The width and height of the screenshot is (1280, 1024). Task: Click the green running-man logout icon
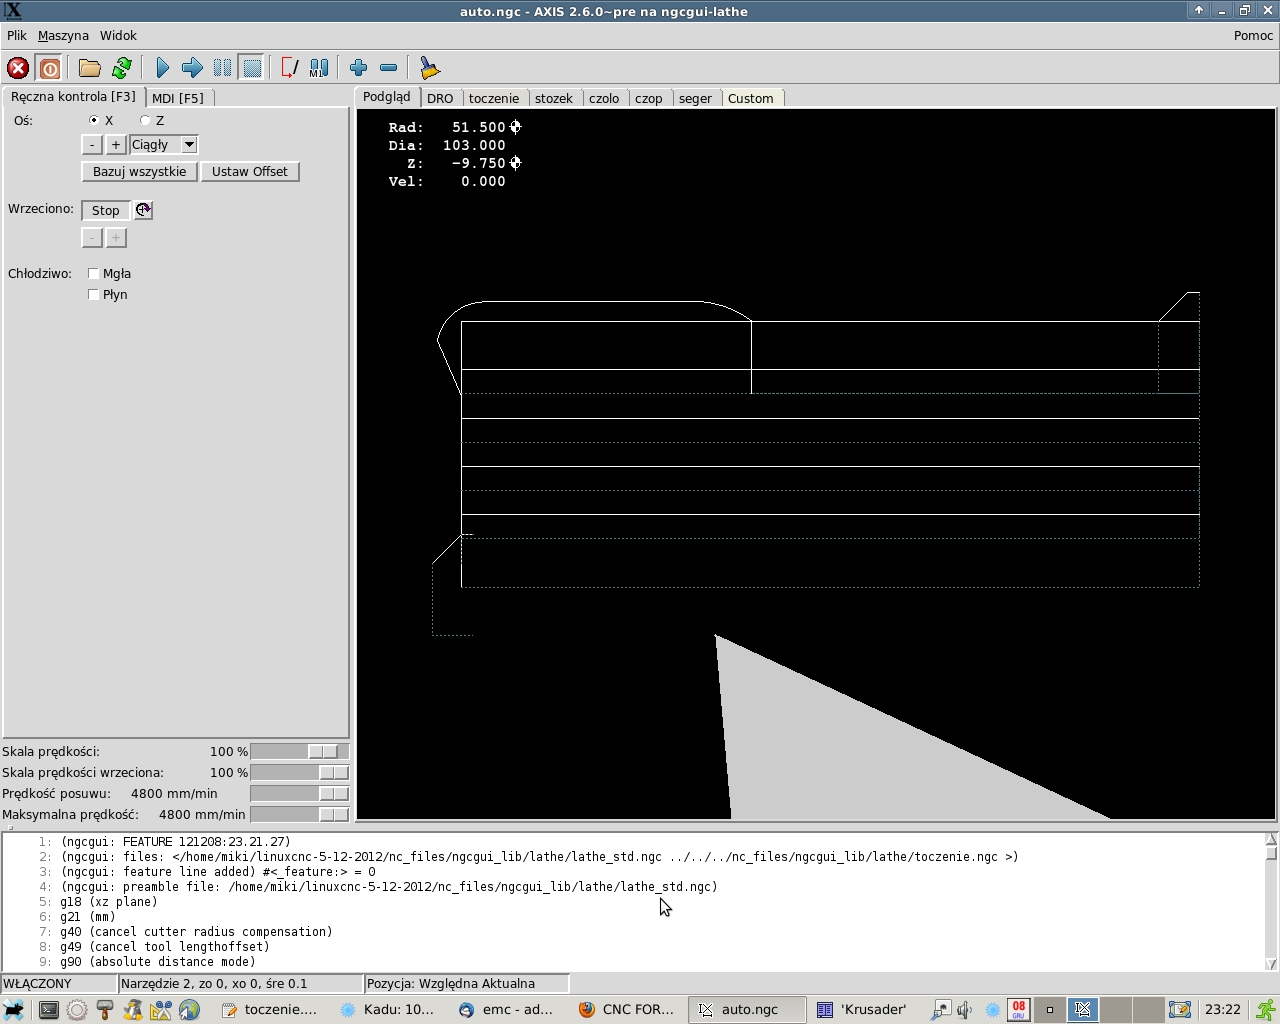coord(1265,1010)
